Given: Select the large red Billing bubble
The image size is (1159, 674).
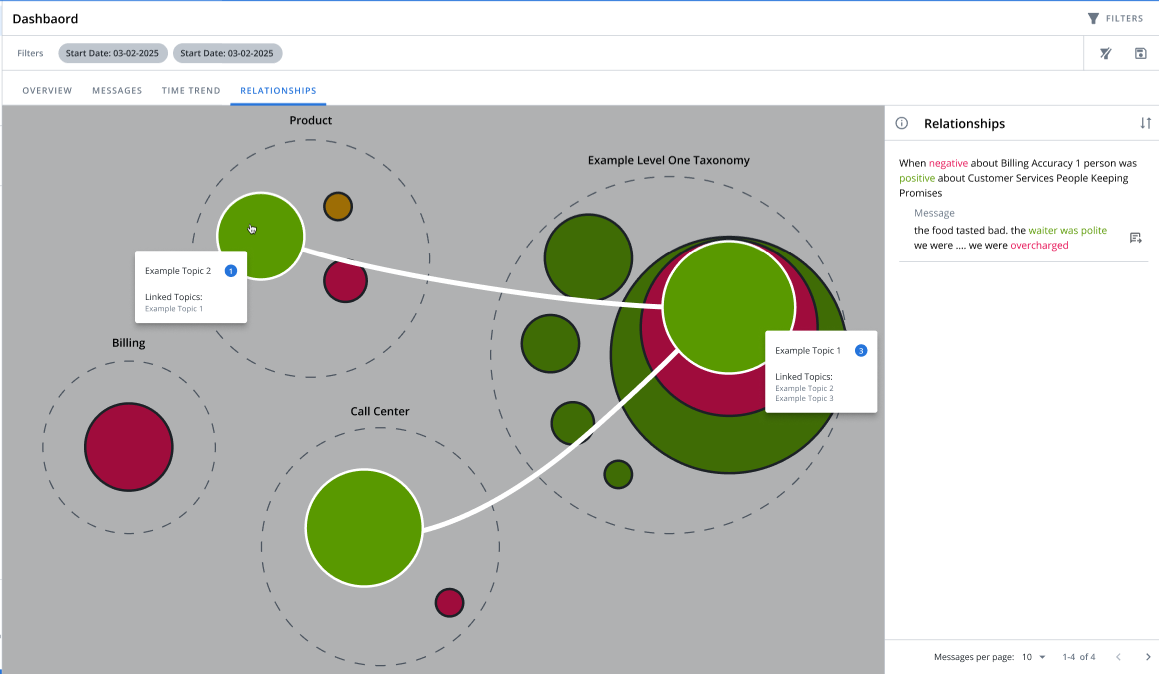Looking at the screenshot, I should click(x=129, y=446).
